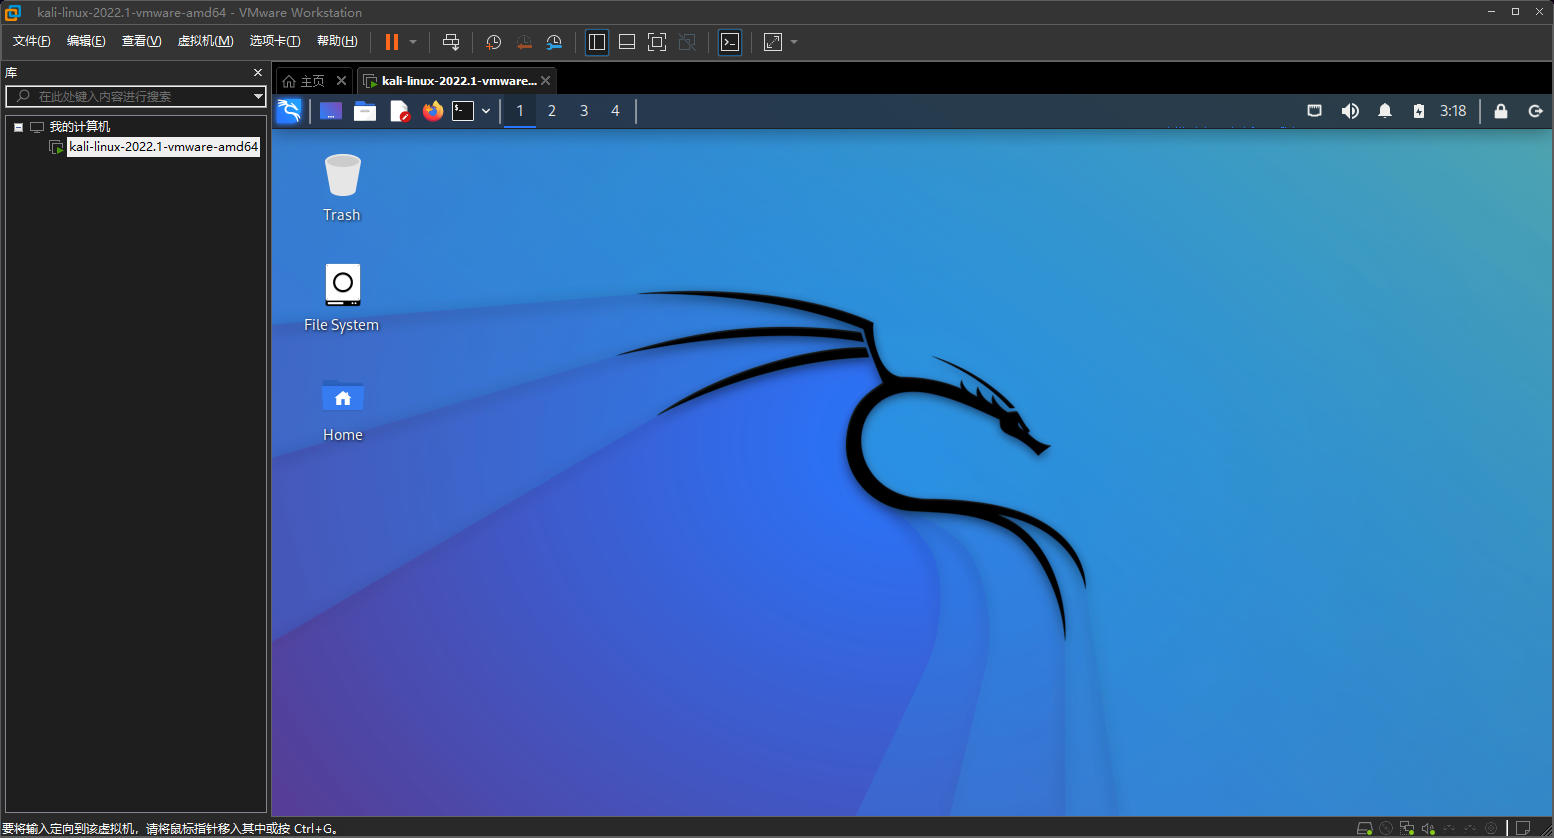Open the File System desktop icon
Image resolution: width=1554 pixels, height=838 pixels.
(x=342, y=297)
